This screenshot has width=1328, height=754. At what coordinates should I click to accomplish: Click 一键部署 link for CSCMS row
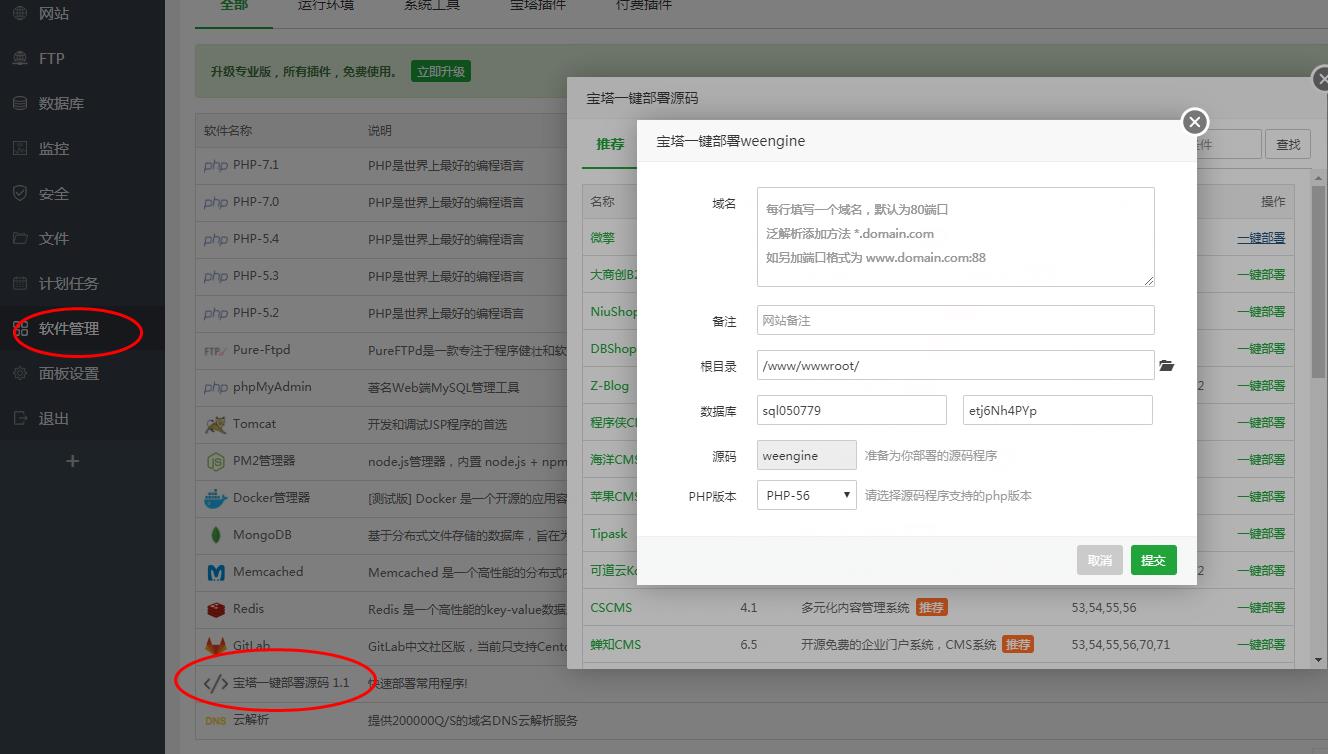point(1261,607)
